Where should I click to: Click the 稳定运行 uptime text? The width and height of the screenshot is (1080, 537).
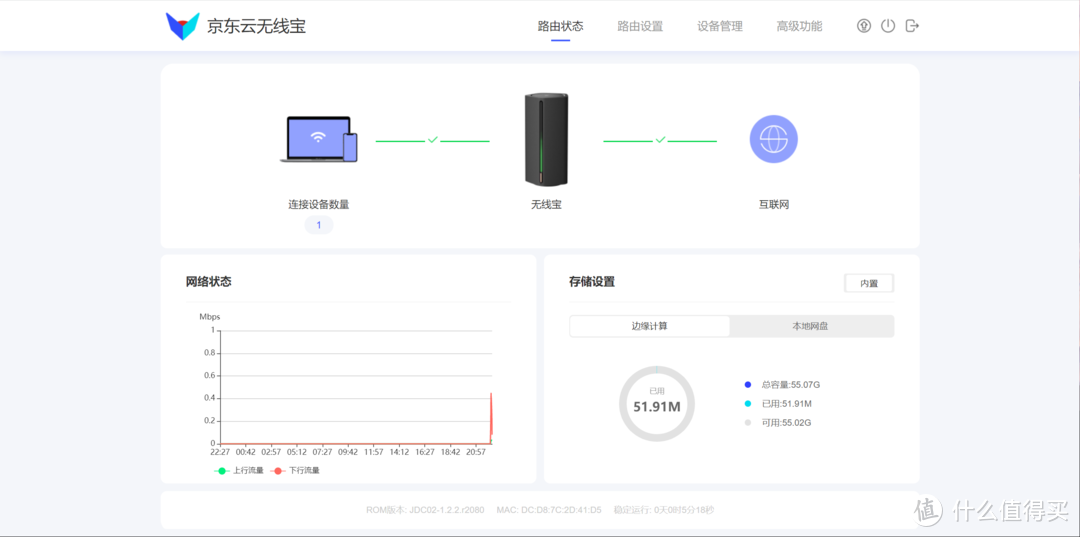point(664,510)
